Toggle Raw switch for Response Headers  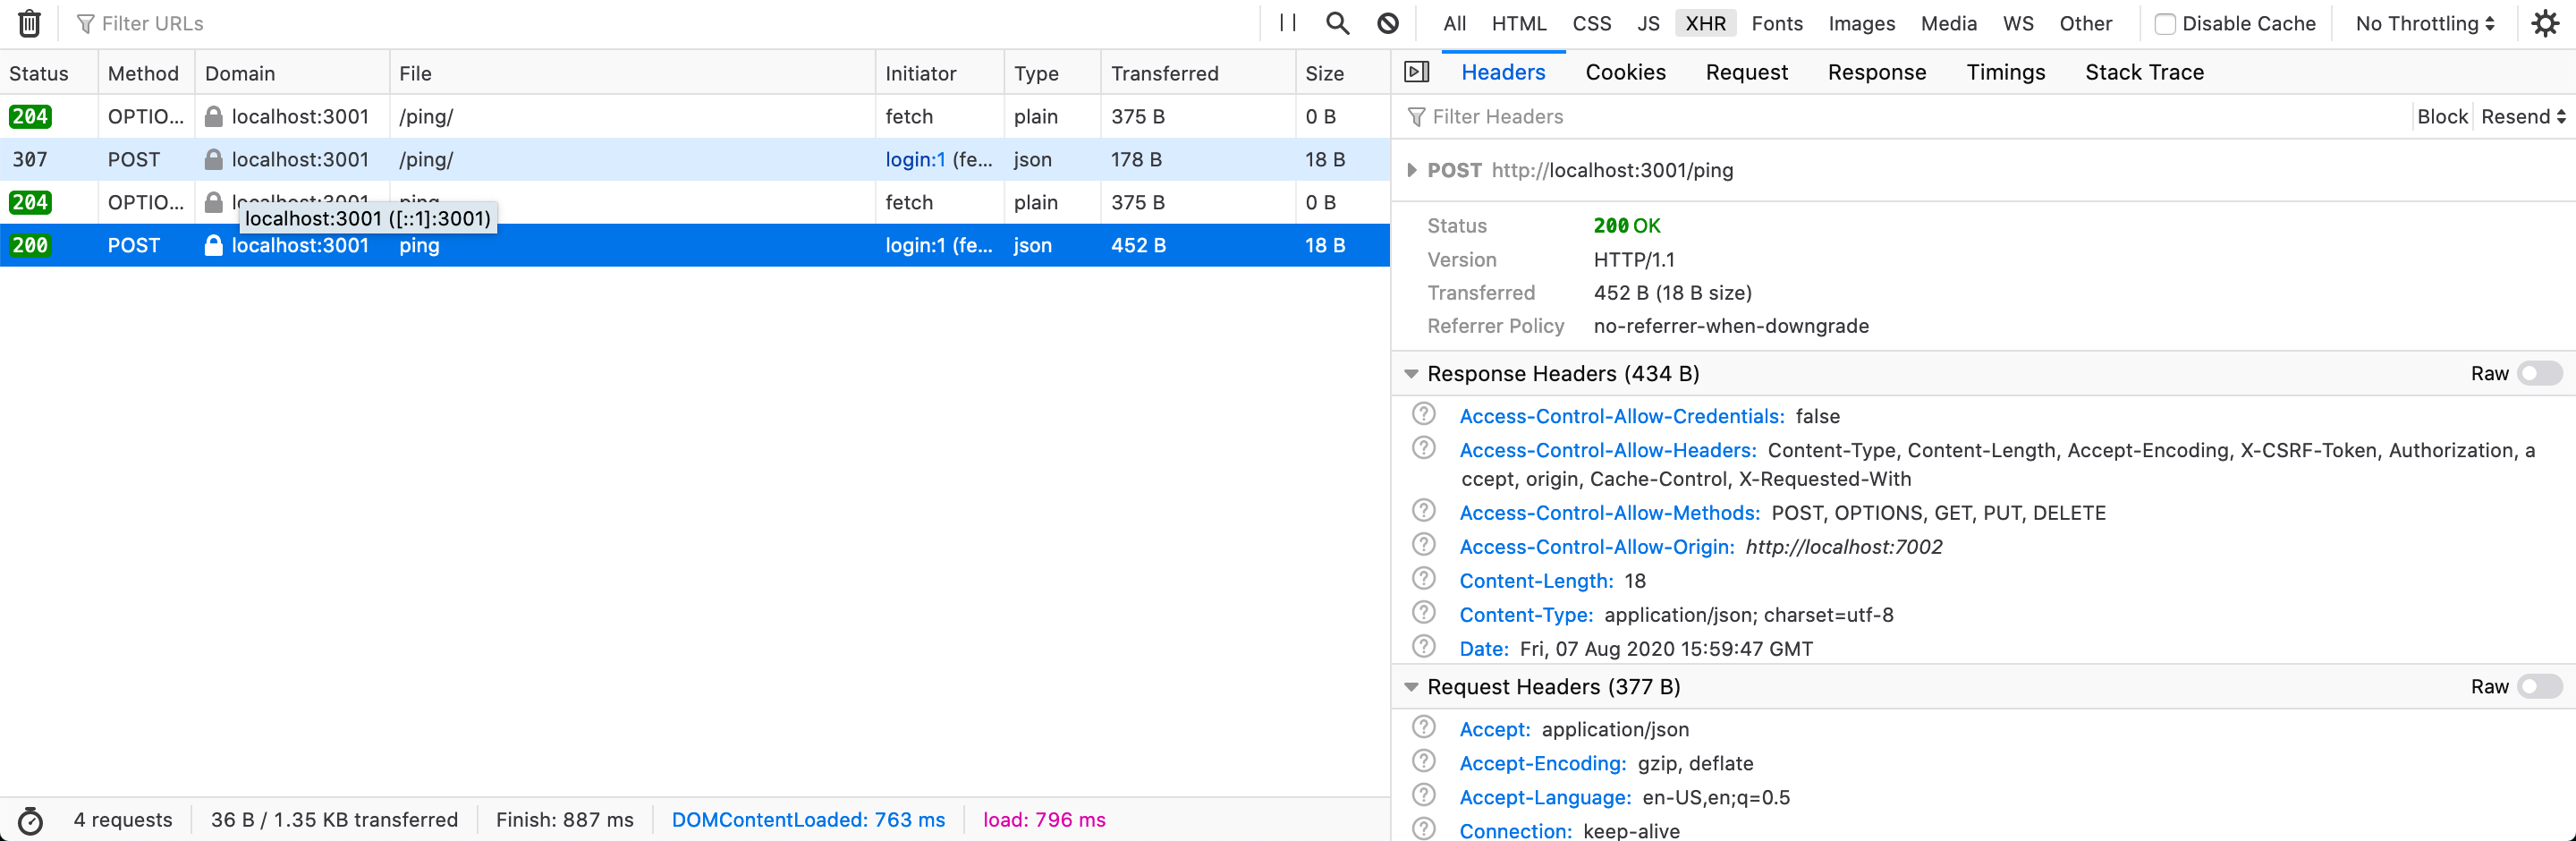(x=2540, y=373)
